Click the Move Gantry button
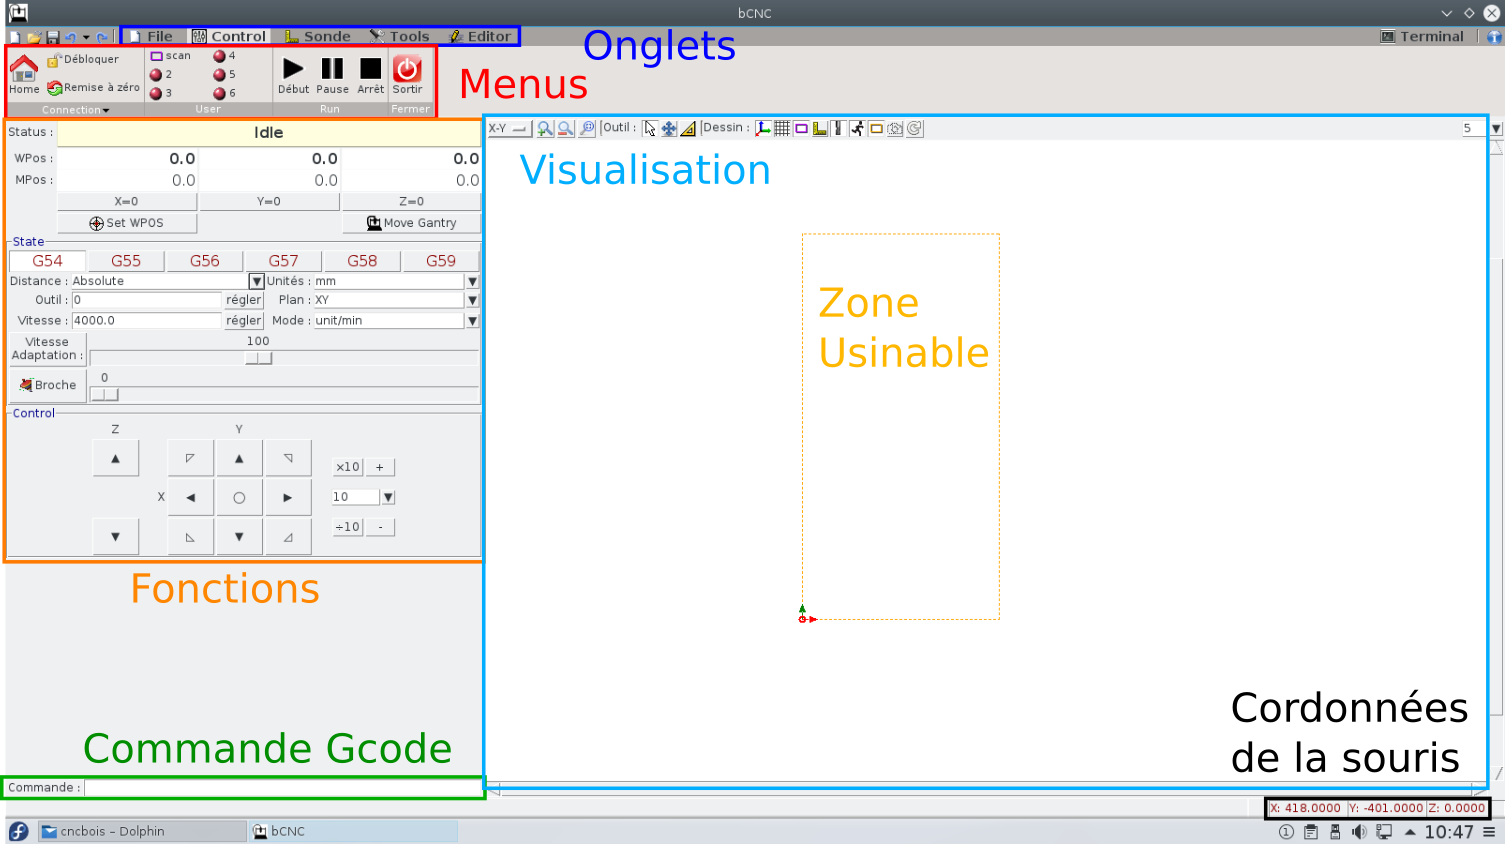Image resolution: width=1505 pixels, height=844 pixels. (411, 223)
